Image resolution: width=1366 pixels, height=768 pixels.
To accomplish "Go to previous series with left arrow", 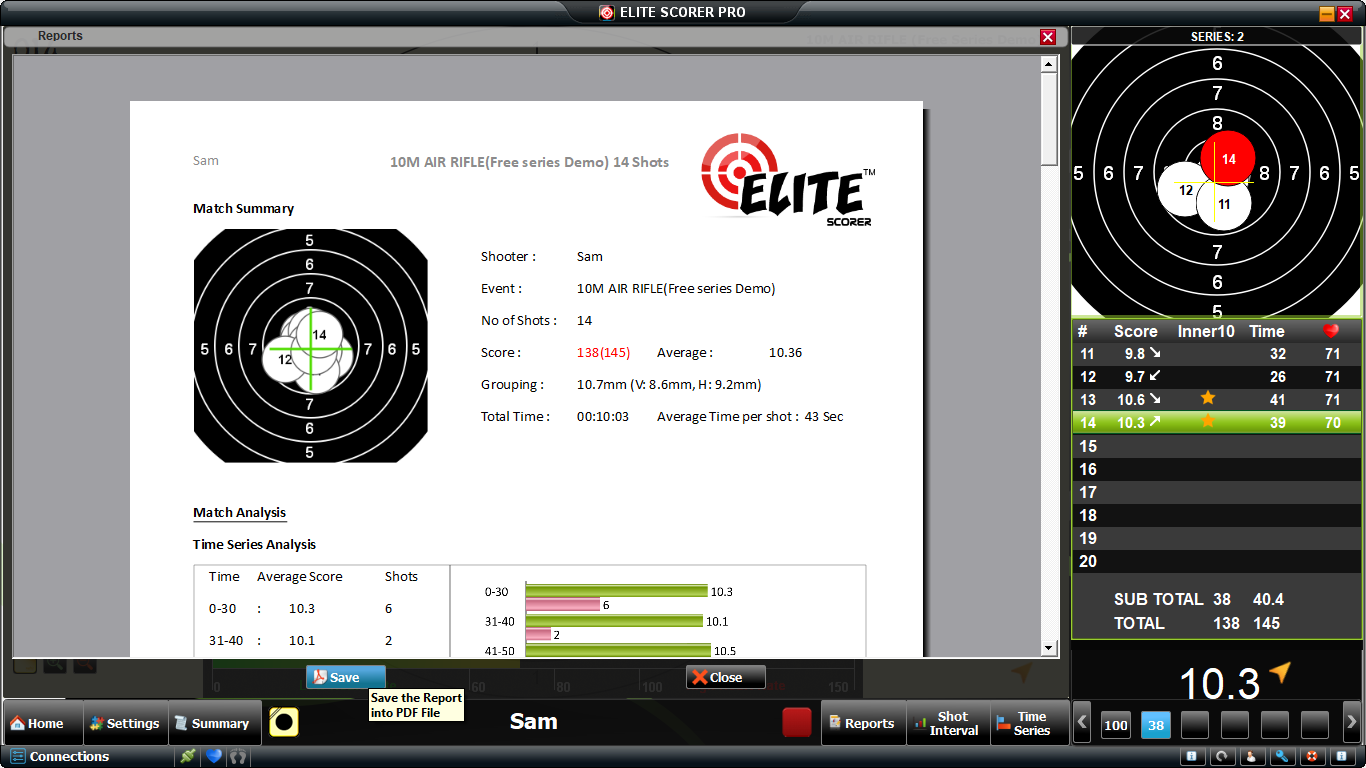I will tap(1082, 722).
